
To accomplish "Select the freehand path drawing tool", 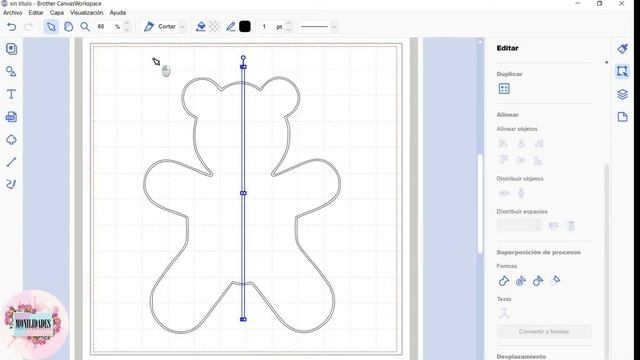I will [11, 184].
